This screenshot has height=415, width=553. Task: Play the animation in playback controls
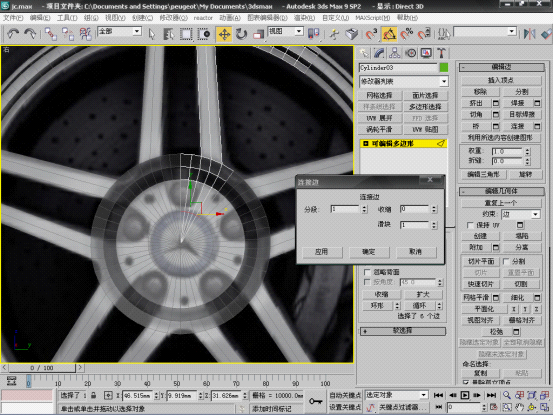465,395
